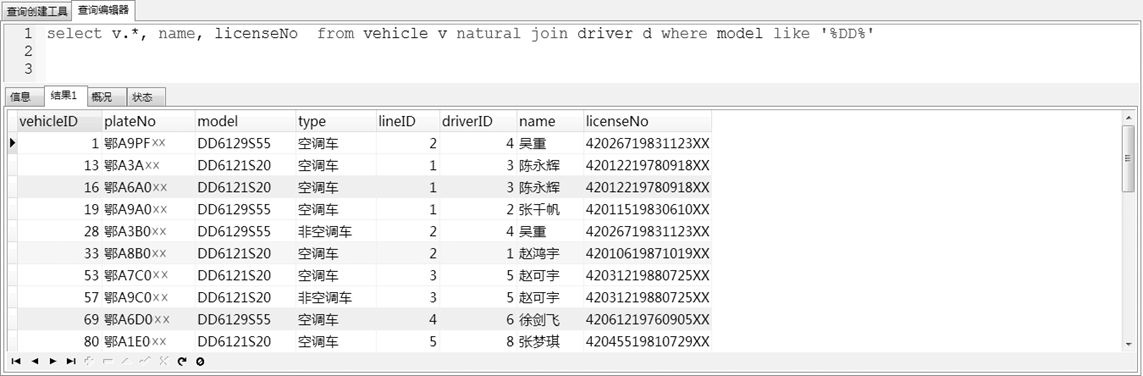This screenshot has width=1143, height=376.
Task: Click the delete record minus icon
Action: click(108, 361)
